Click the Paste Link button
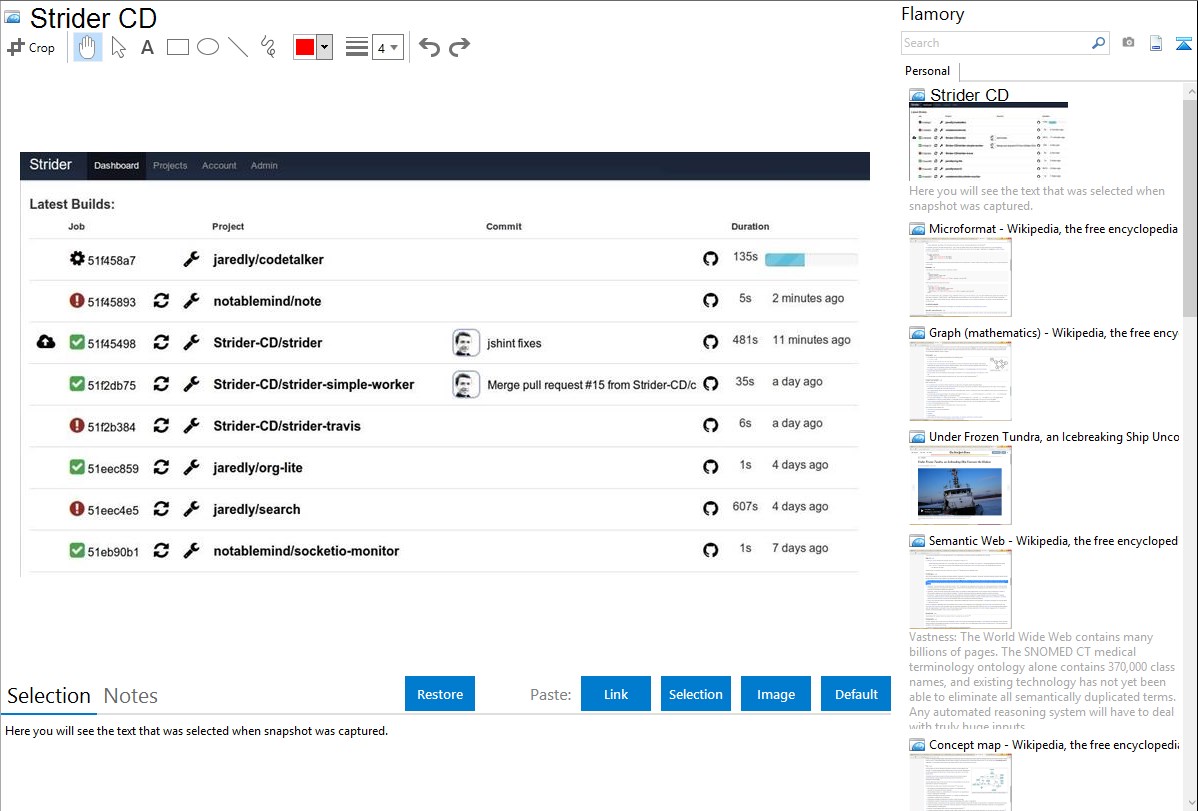This screenshot has height=811, width=1198. click(616, 694)
